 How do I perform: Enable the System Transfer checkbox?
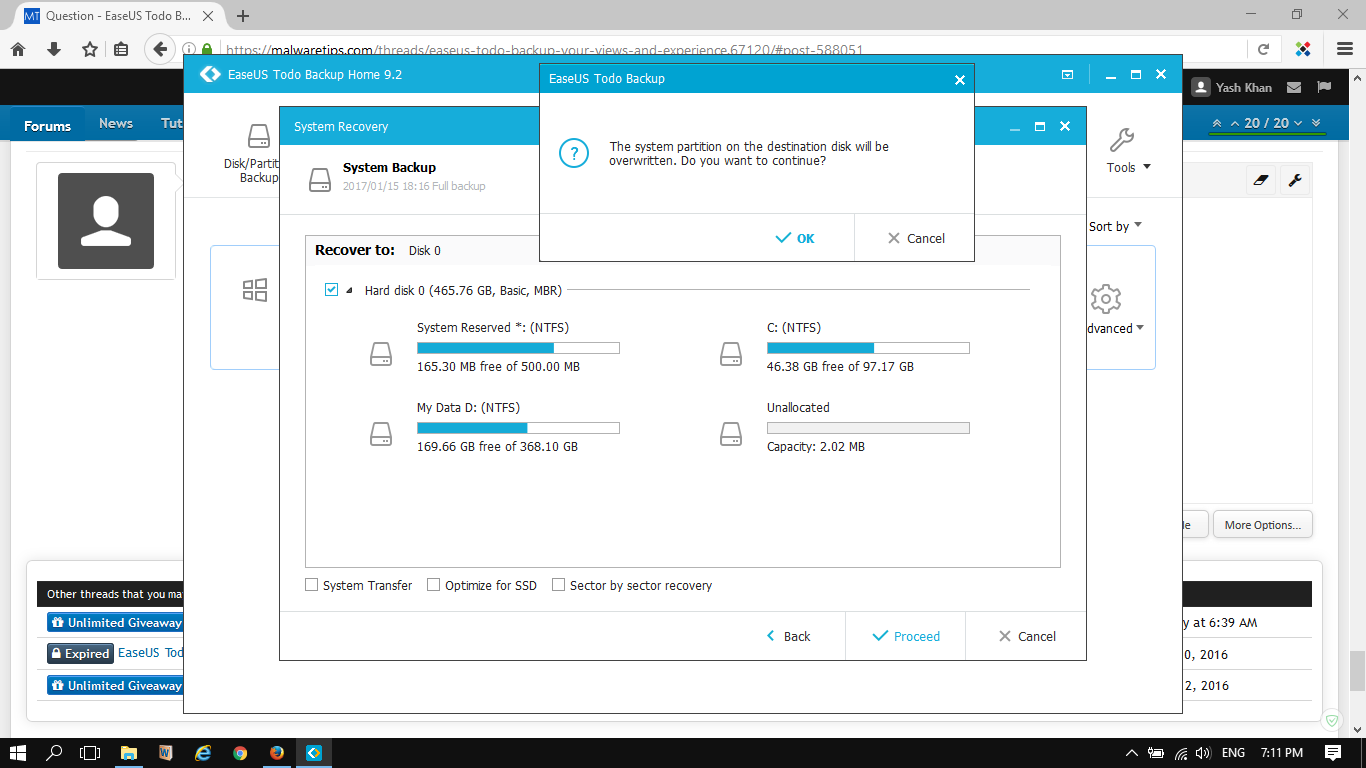coord(312,585)
